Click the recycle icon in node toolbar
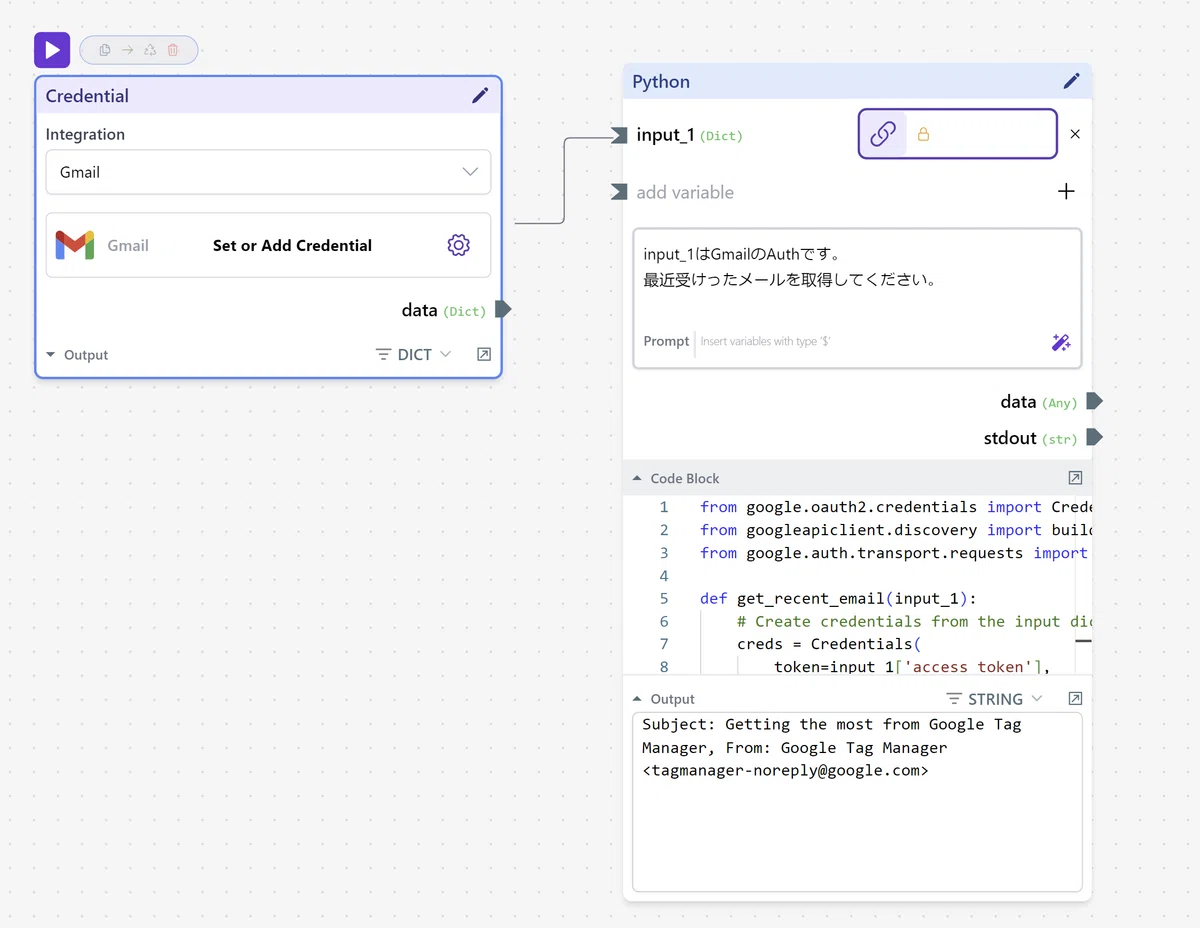This screenshot has width=1200, height=928. point(150,50)
